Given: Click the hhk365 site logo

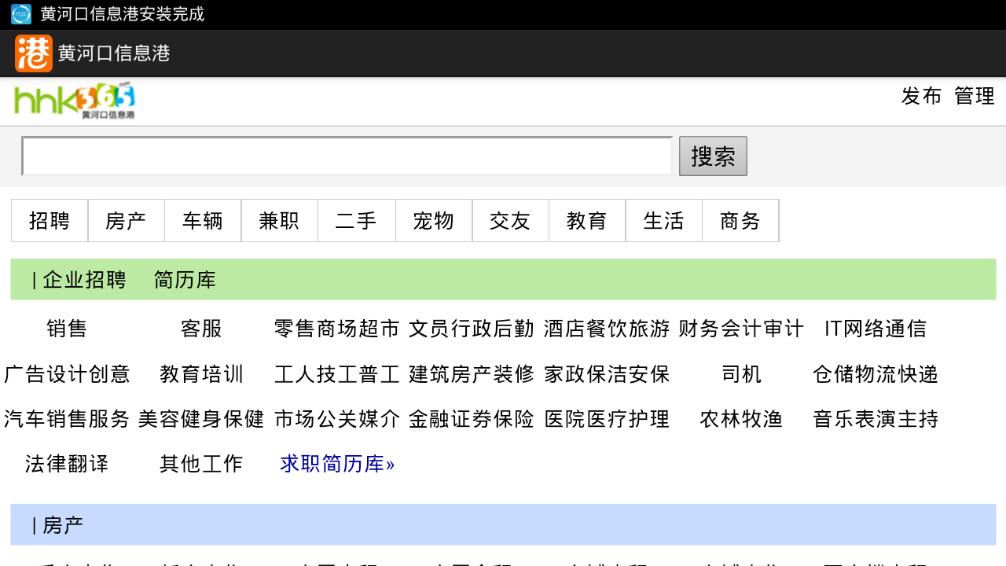Looking at the screenshot, I should tap(75, 101).
